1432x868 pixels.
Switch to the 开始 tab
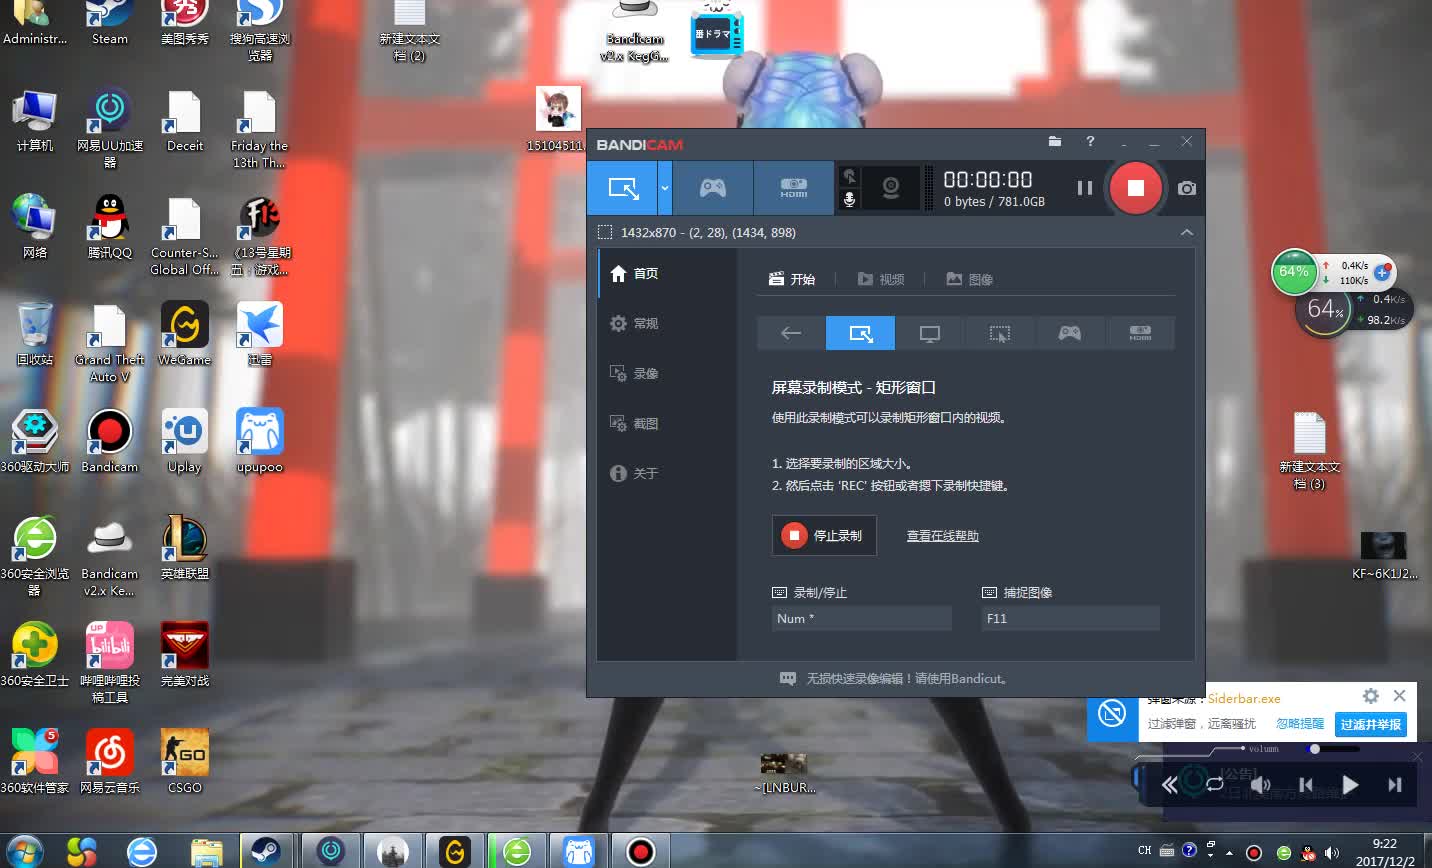(x=792, y=279)
